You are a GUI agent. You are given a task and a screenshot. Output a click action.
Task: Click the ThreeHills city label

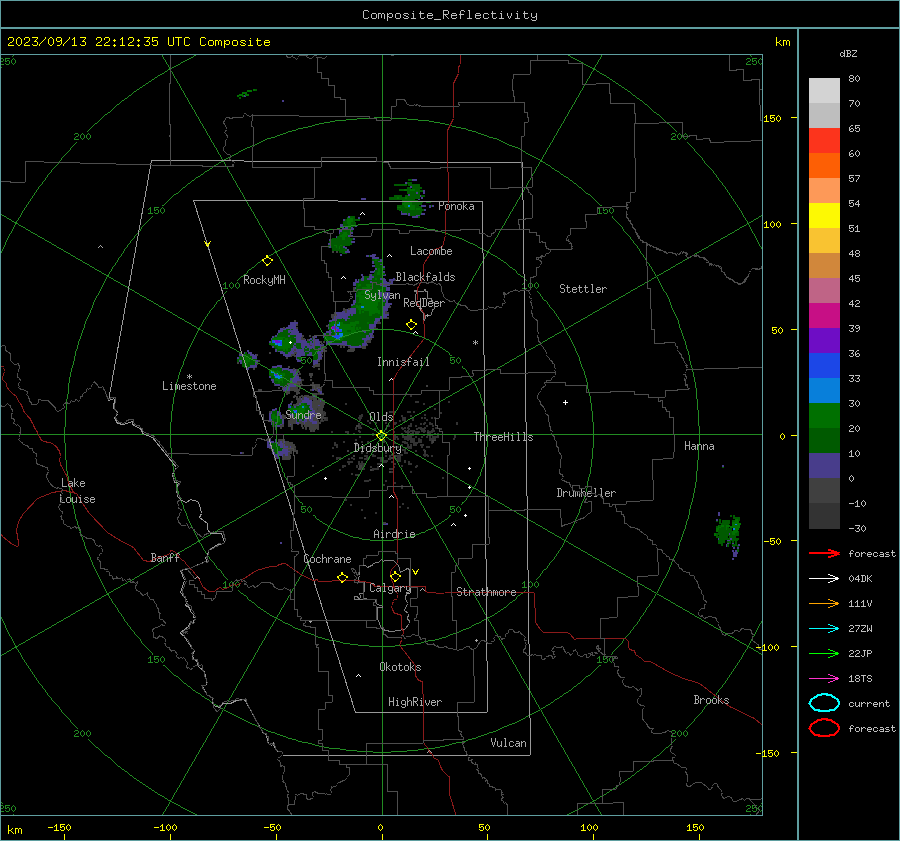pos(503,437)
